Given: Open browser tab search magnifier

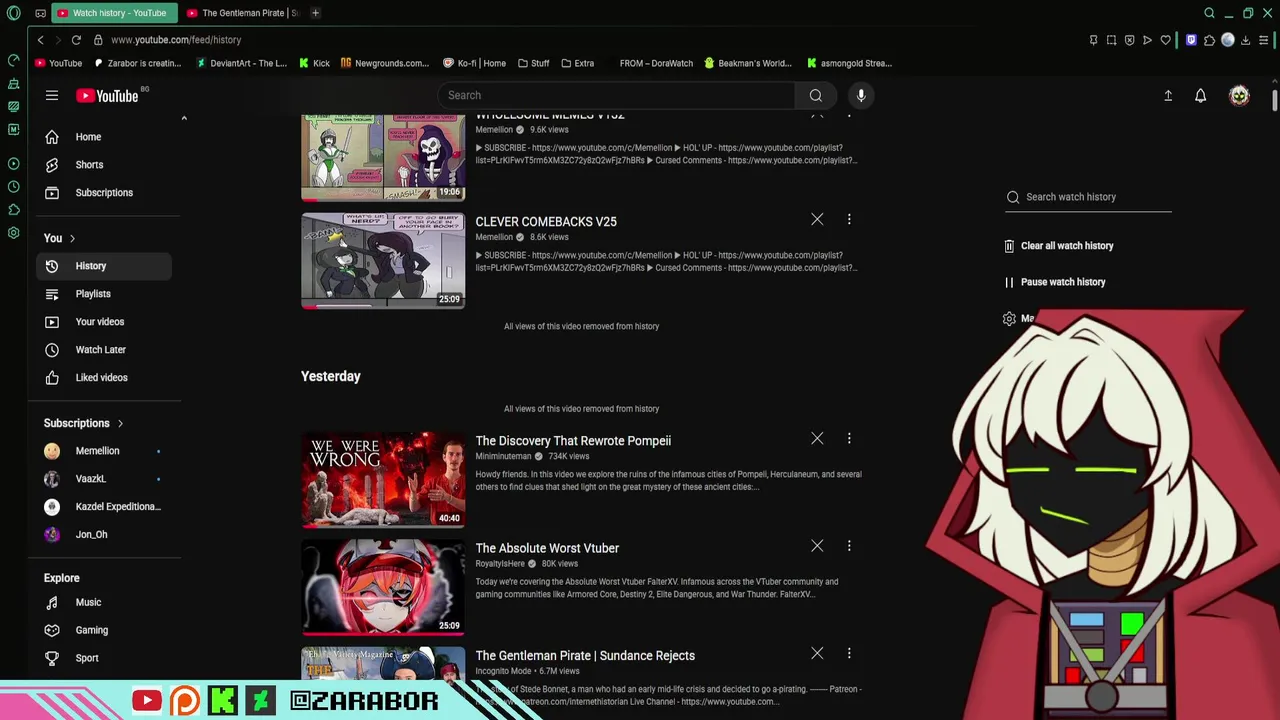Looking at the screenshot, I should point(1209,13).
